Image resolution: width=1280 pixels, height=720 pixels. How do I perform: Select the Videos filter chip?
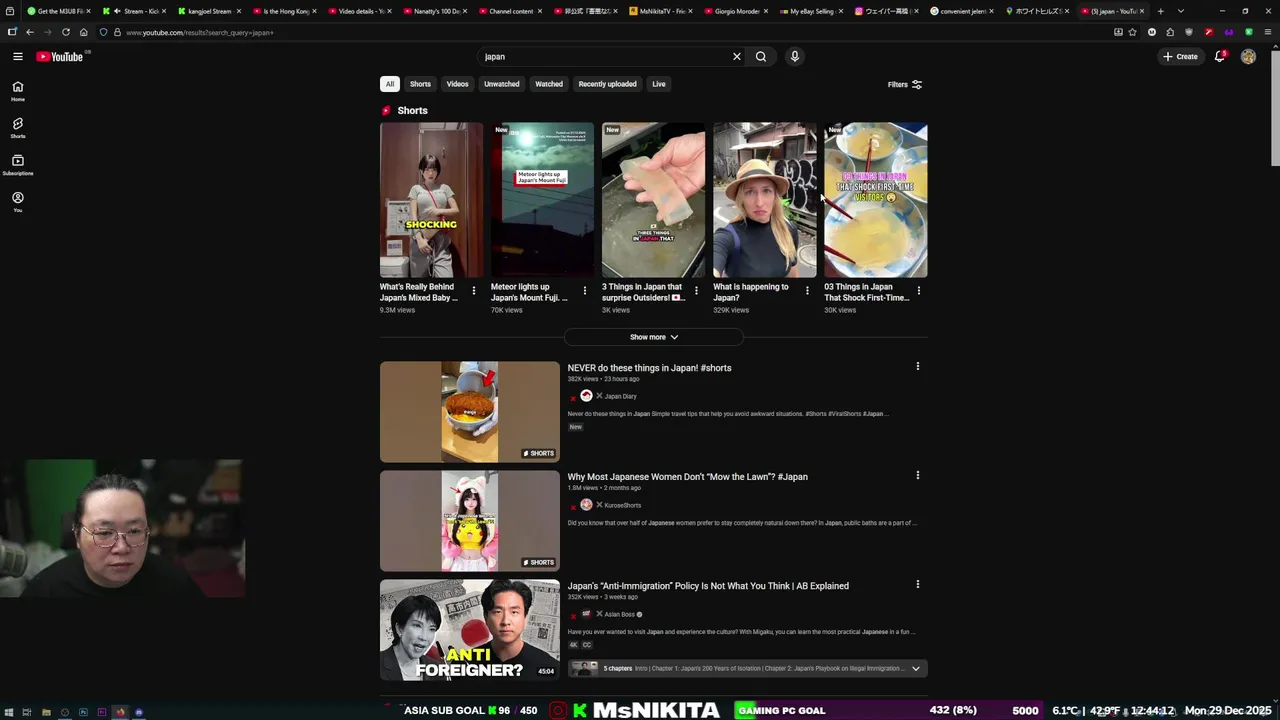pos(457,84)
